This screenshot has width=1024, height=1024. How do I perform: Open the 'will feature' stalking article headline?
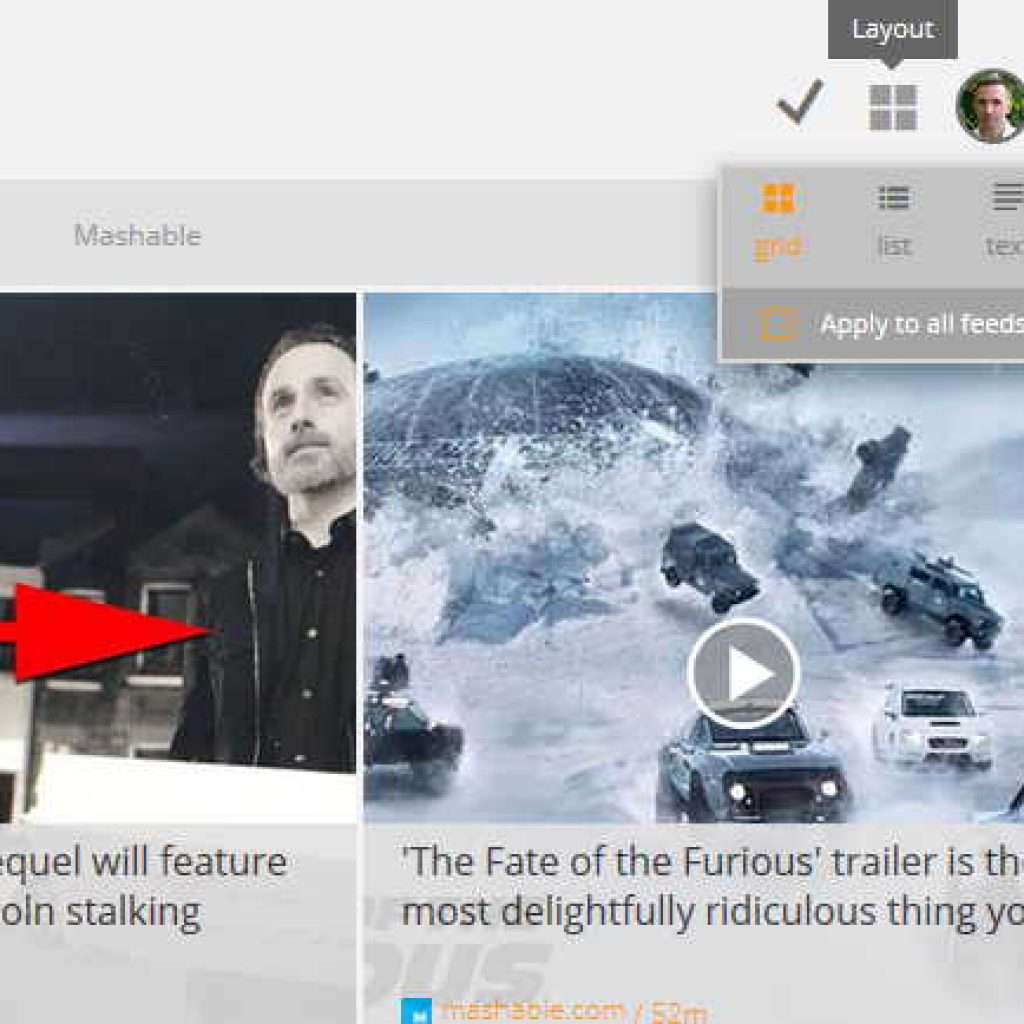click(144, 886)
